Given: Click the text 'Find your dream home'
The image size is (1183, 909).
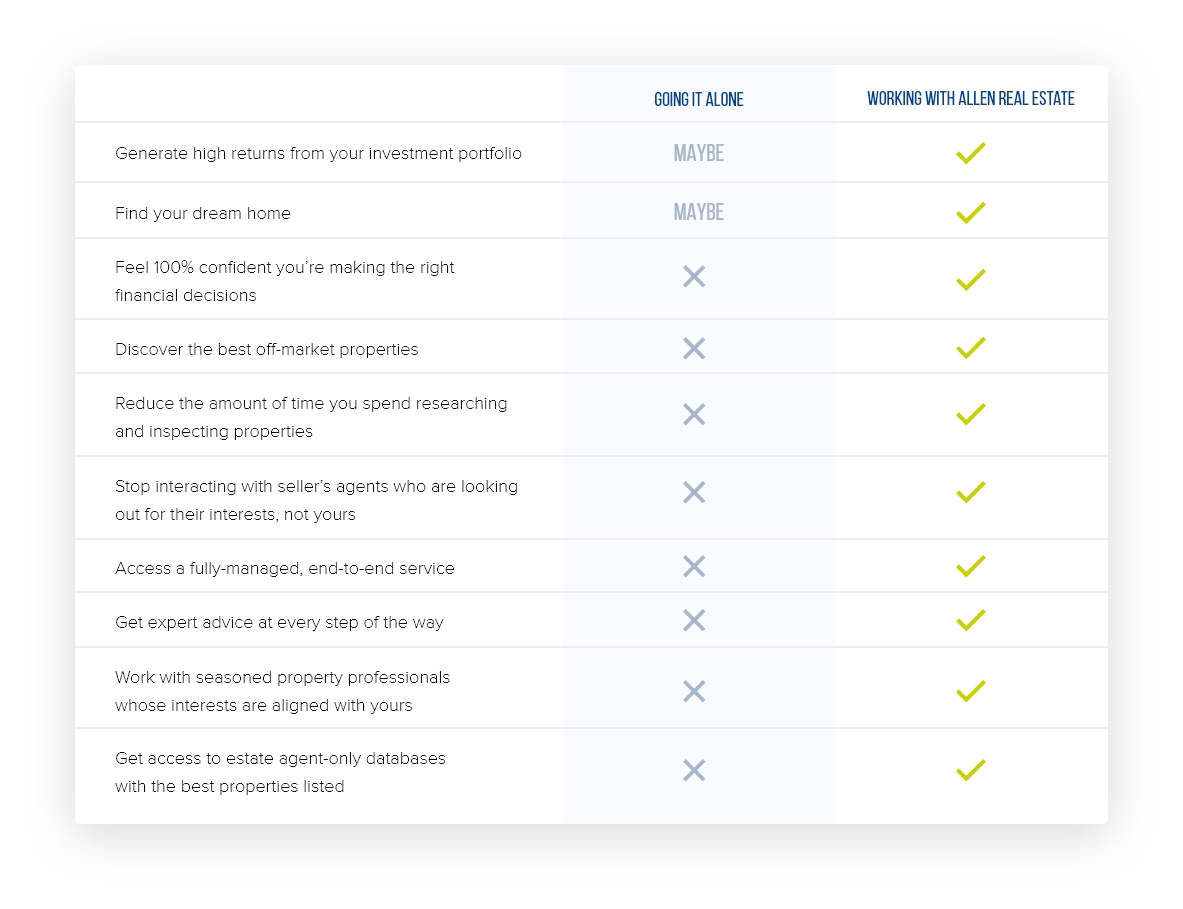Looking at the screenshot, I should (203, 213).
